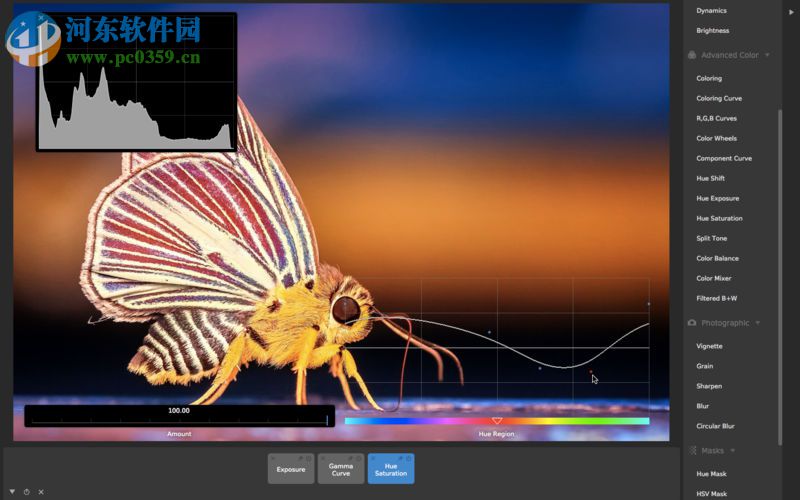The image size is (800, 500).
Task: Click the down-triangle icon in bottom-left bar
Action: pos(12,491)
